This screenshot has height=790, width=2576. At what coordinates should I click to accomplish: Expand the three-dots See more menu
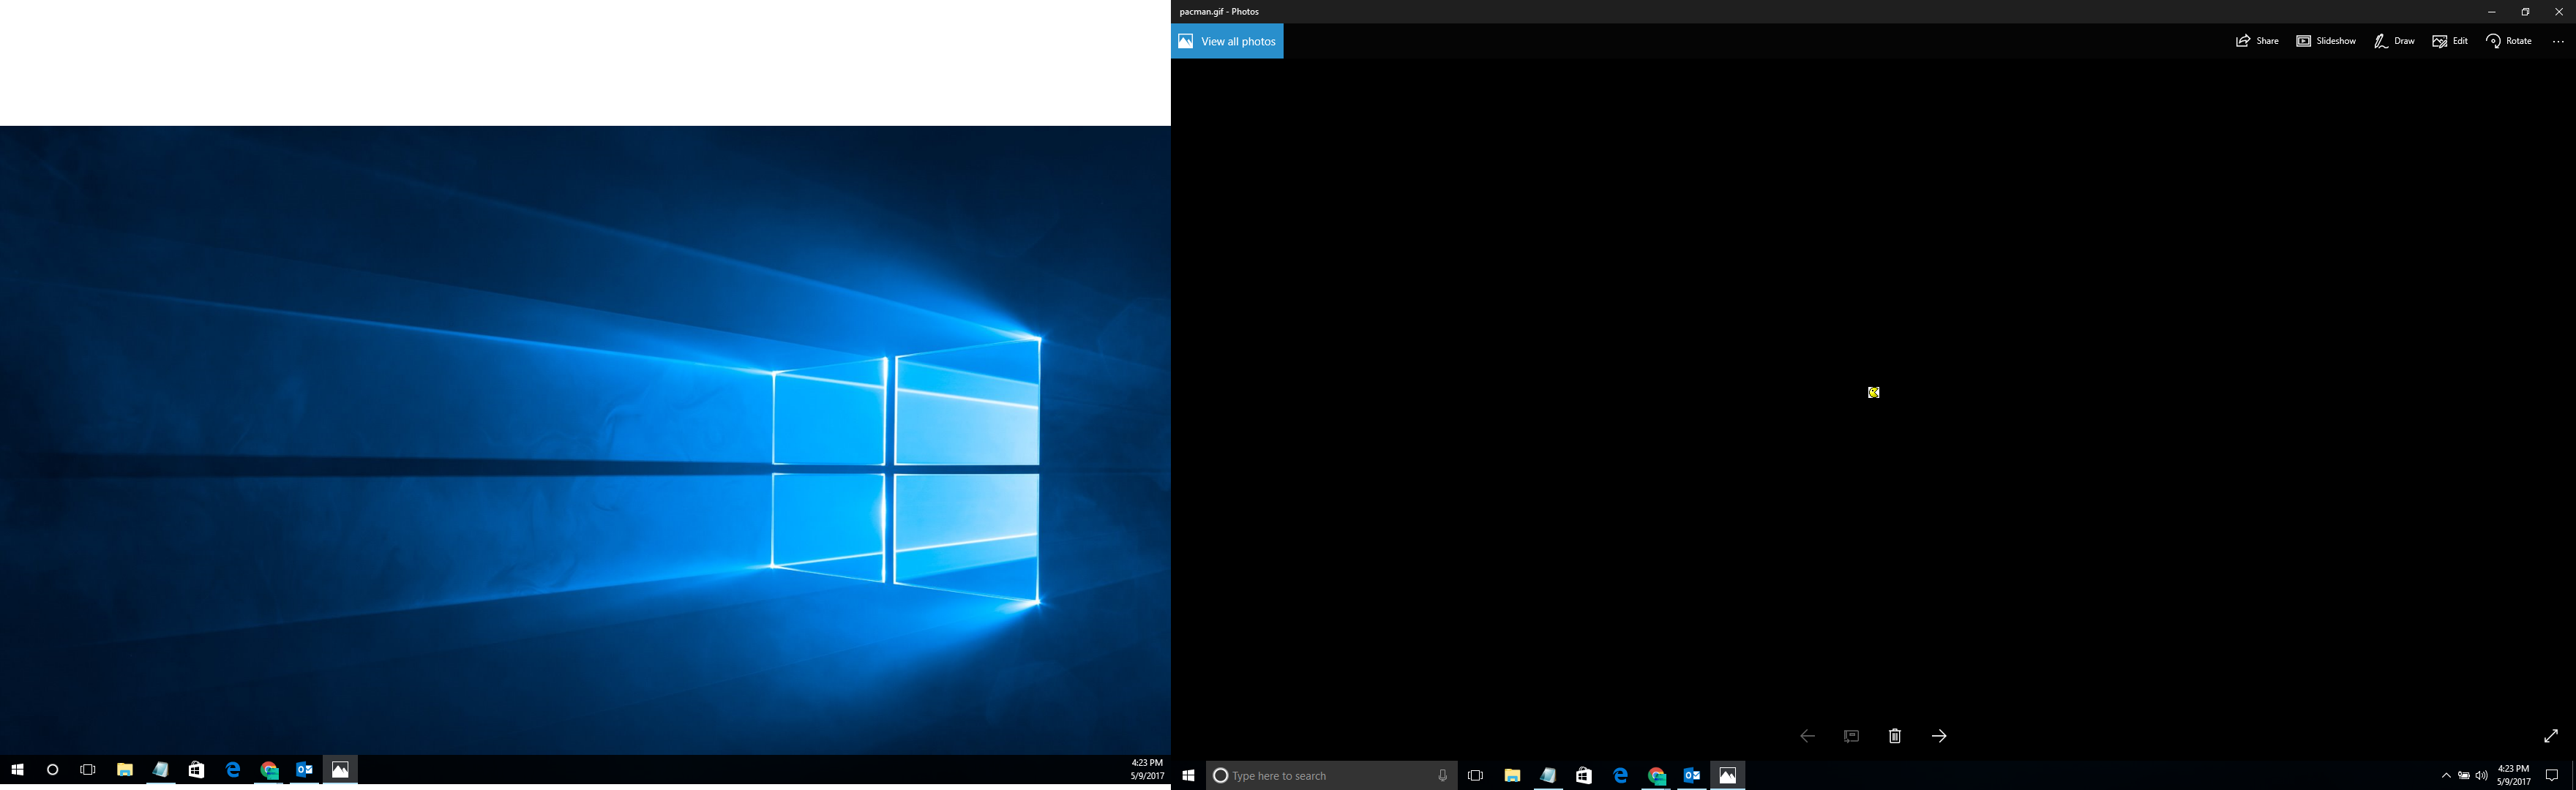pos(2558,41)
